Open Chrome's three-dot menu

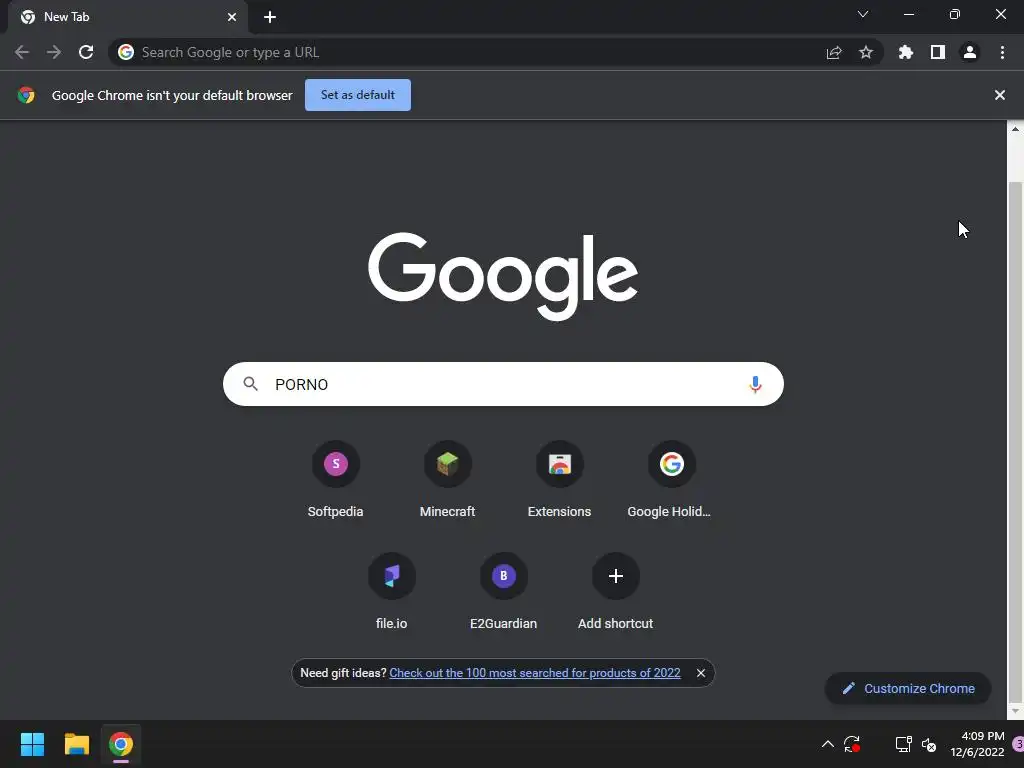click(1002, 52)
